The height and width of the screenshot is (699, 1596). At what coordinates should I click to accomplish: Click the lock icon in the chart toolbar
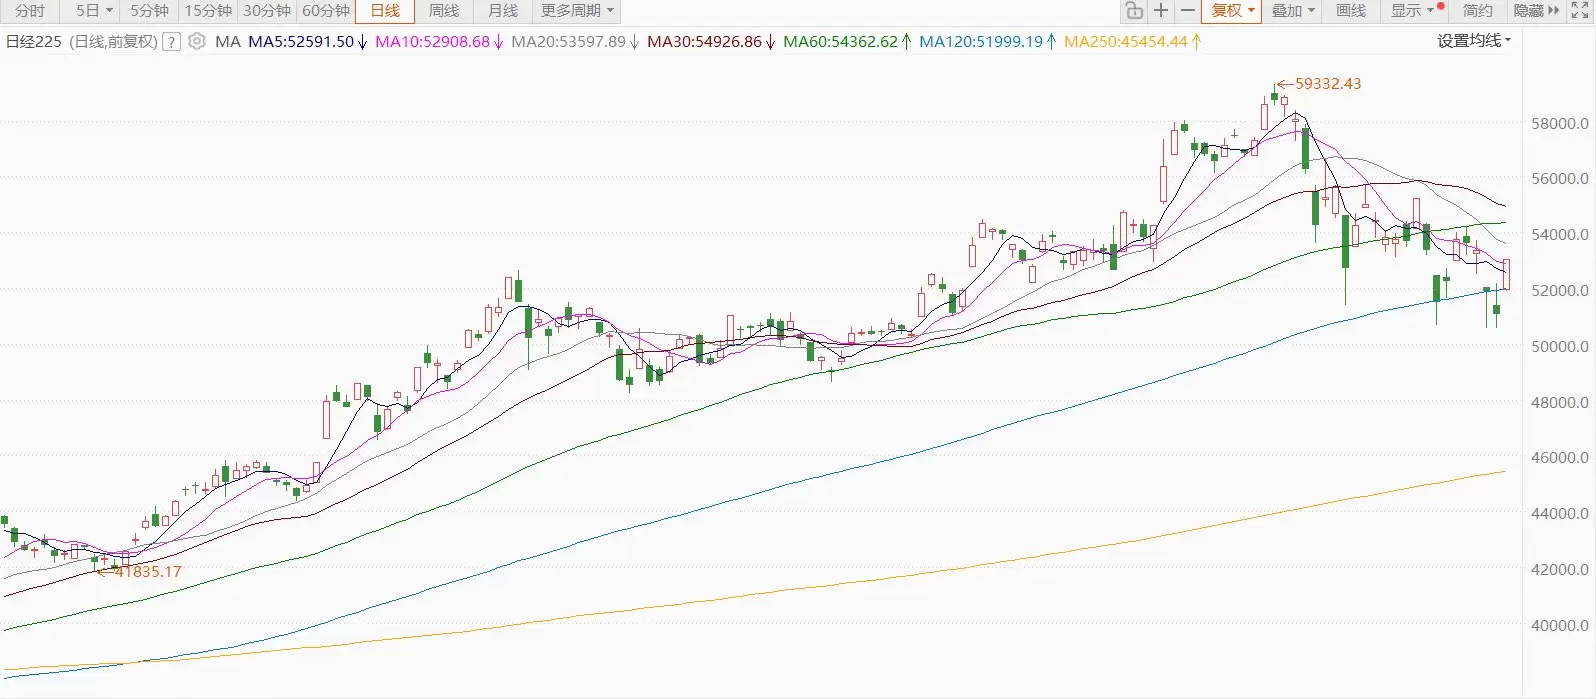coord(1134,11)
